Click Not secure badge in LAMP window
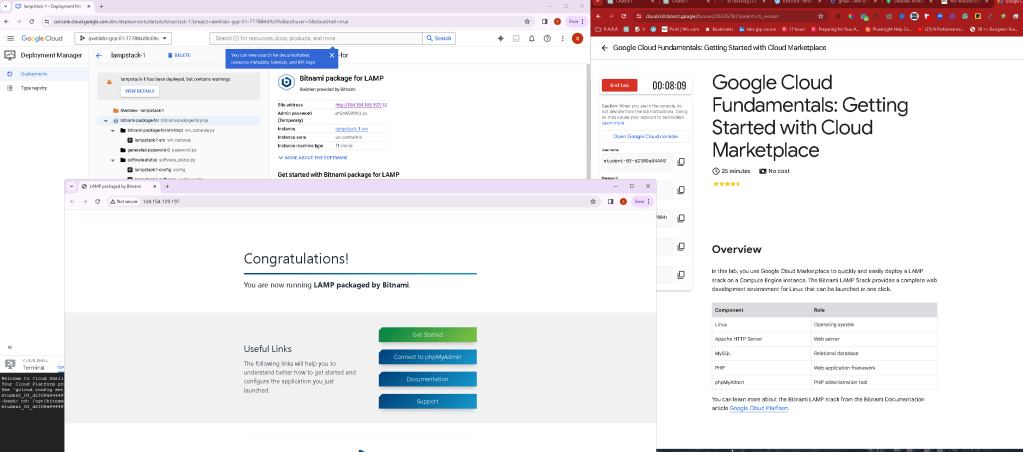Screen dimensions: 1023x452 coord(123,202)
